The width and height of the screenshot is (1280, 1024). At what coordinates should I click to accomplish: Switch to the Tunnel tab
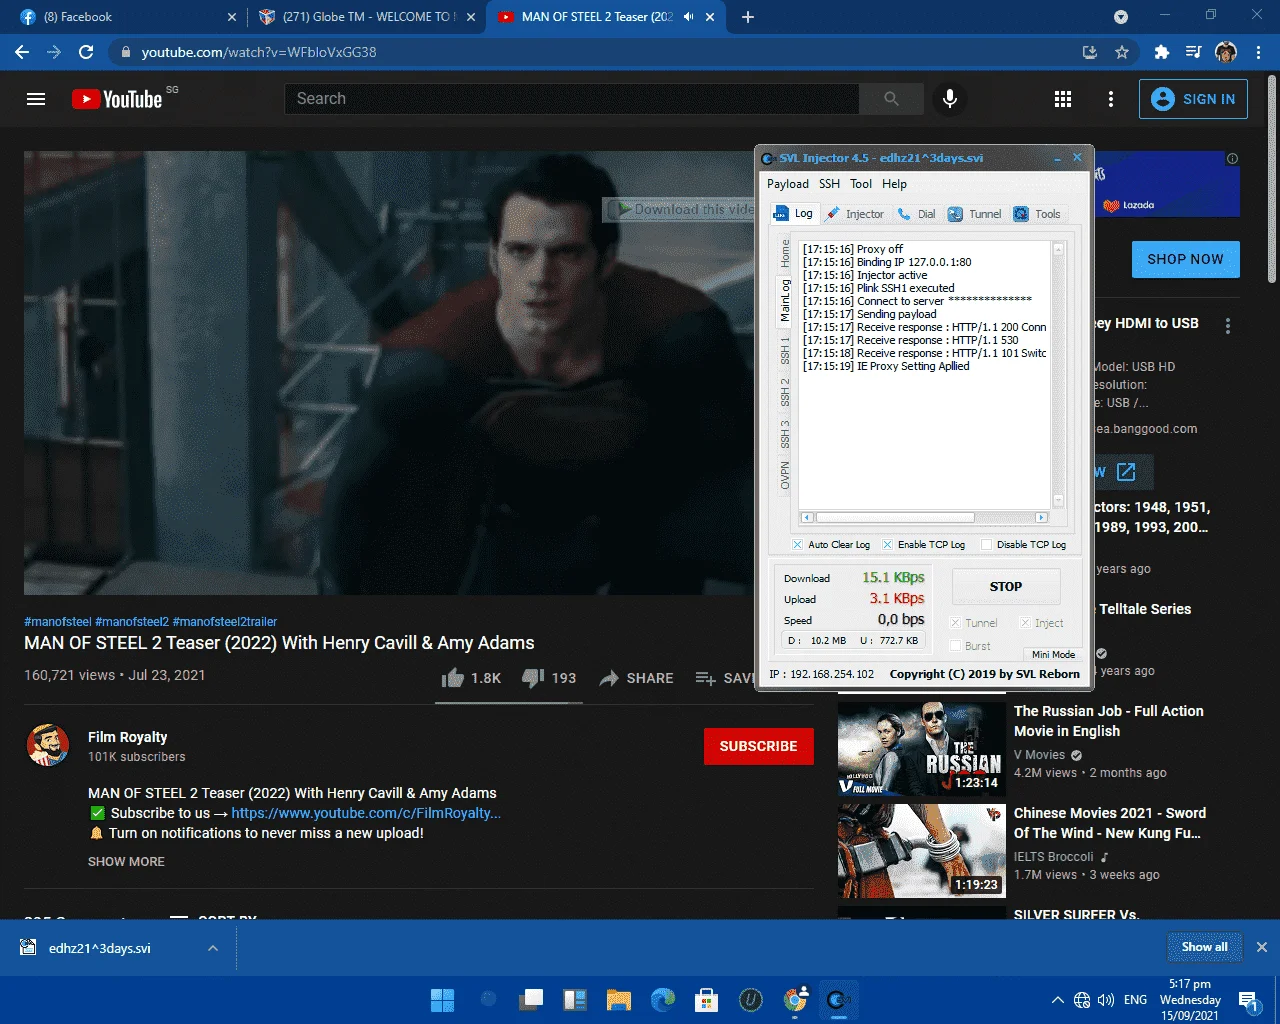point(975,214)
